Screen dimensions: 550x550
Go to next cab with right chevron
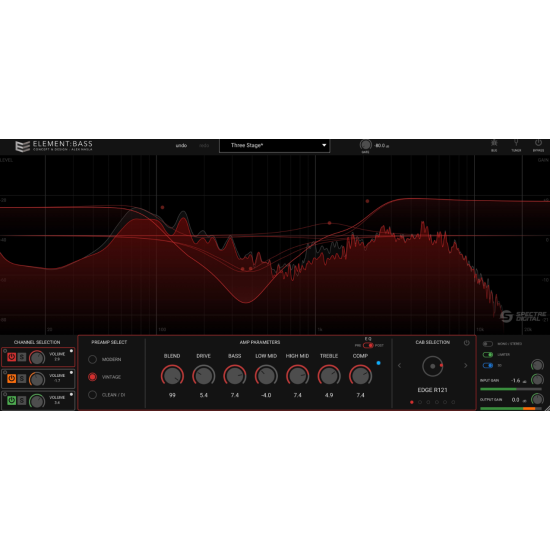[465, 365]
